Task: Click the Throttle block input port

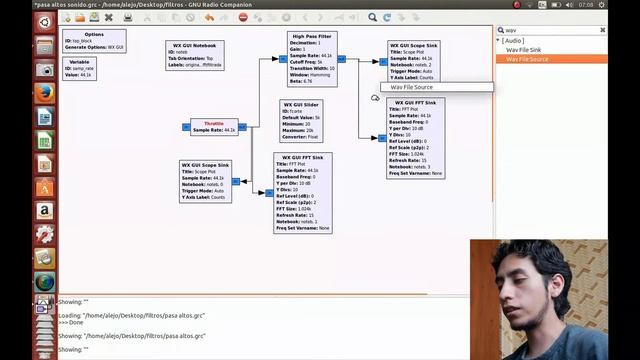Action: (x=186, y=127)
